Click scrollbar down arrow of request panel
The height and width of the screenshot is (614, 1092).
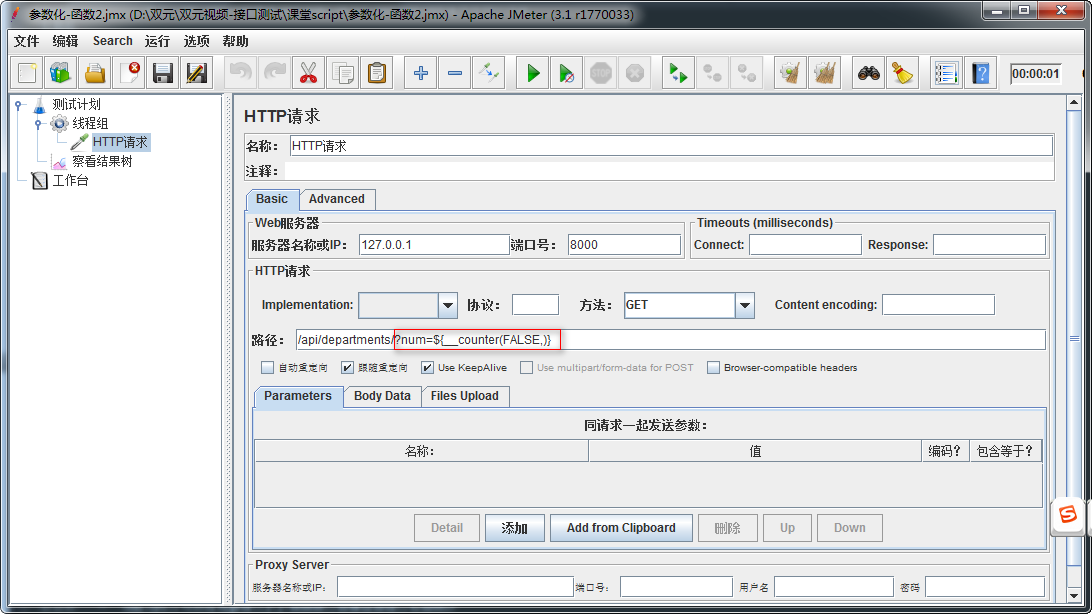click(x=1074, y=596)
